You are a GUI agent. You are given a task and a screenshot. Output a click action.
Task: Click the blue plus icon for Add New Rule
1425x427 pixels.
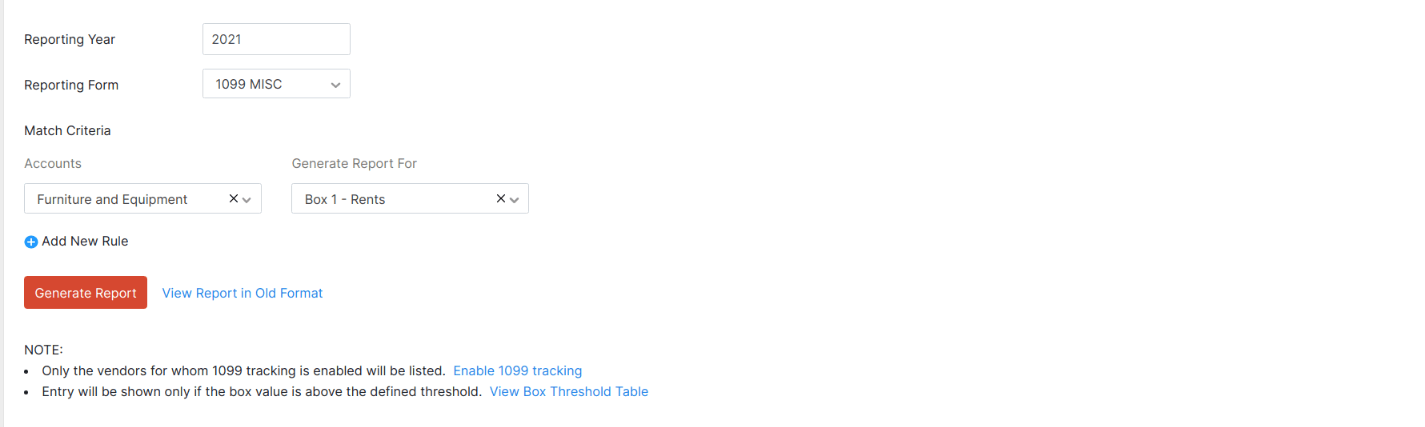(x=31, y=242)
